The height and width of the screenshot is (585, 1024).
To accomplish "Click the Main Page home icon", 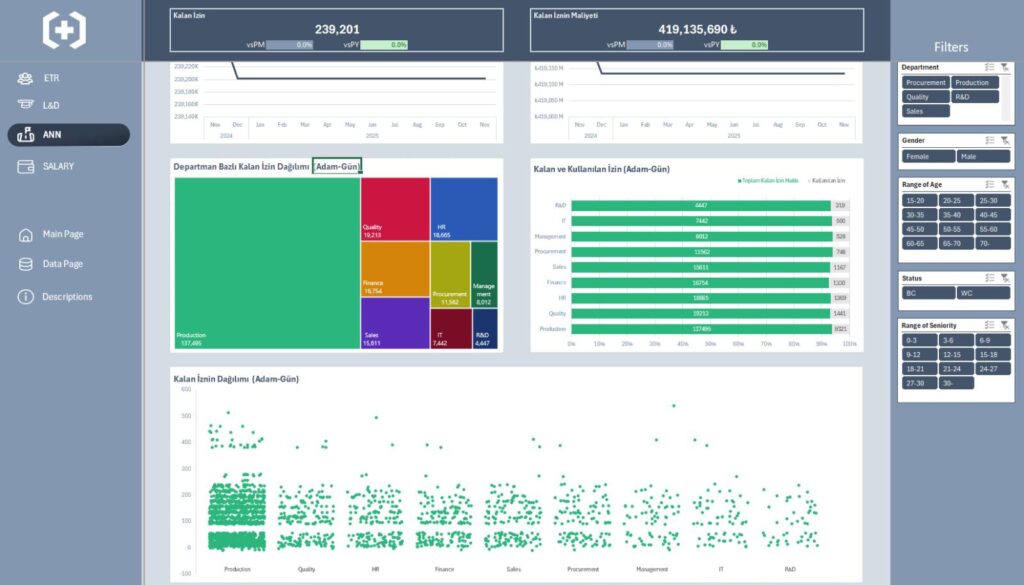I will (25, 235).
